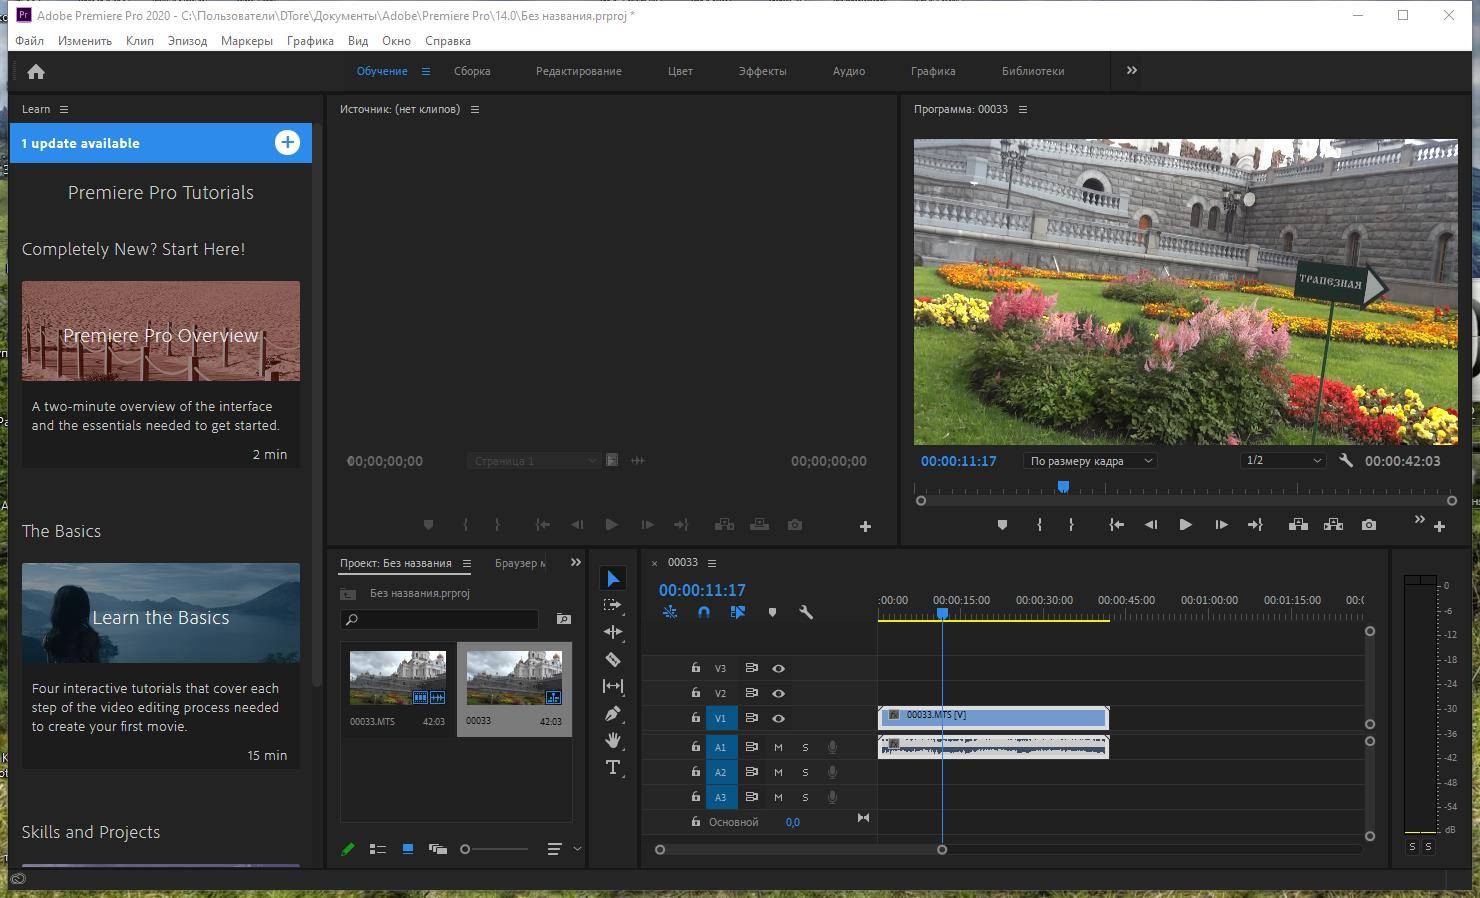Open zoom level dropdown 'По размеру кадра'
This screenshot has width=1480, height=898.
[1090, 461]
